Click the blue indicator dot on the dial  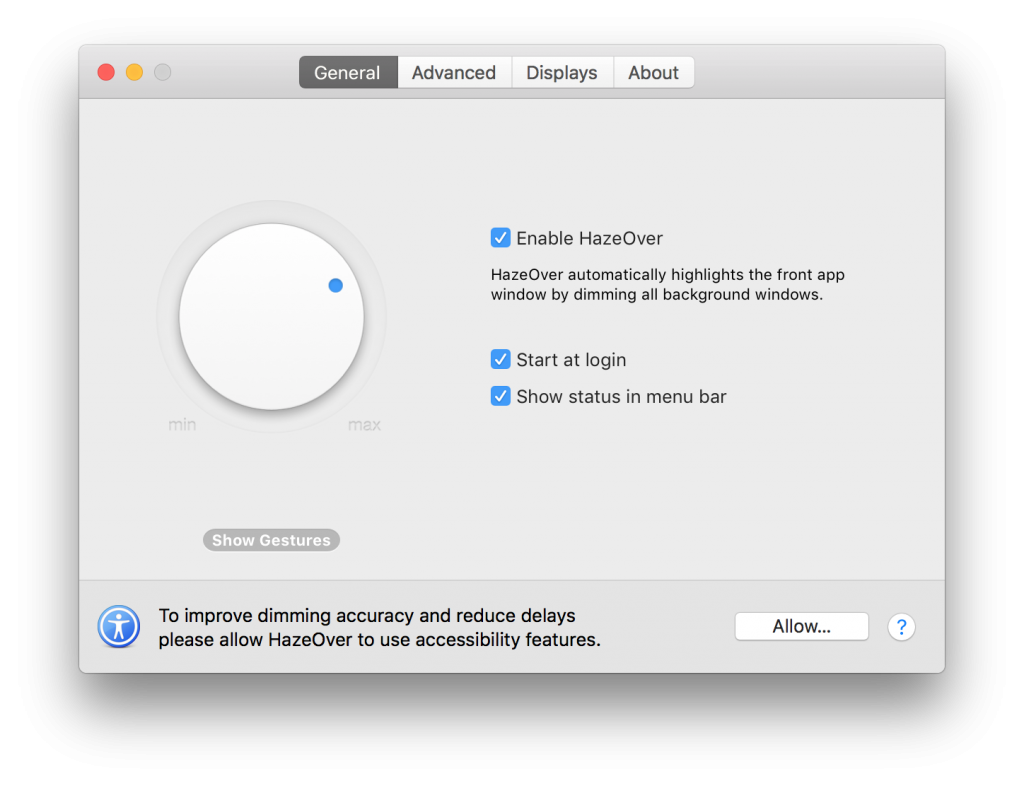[x=336, y=285]
